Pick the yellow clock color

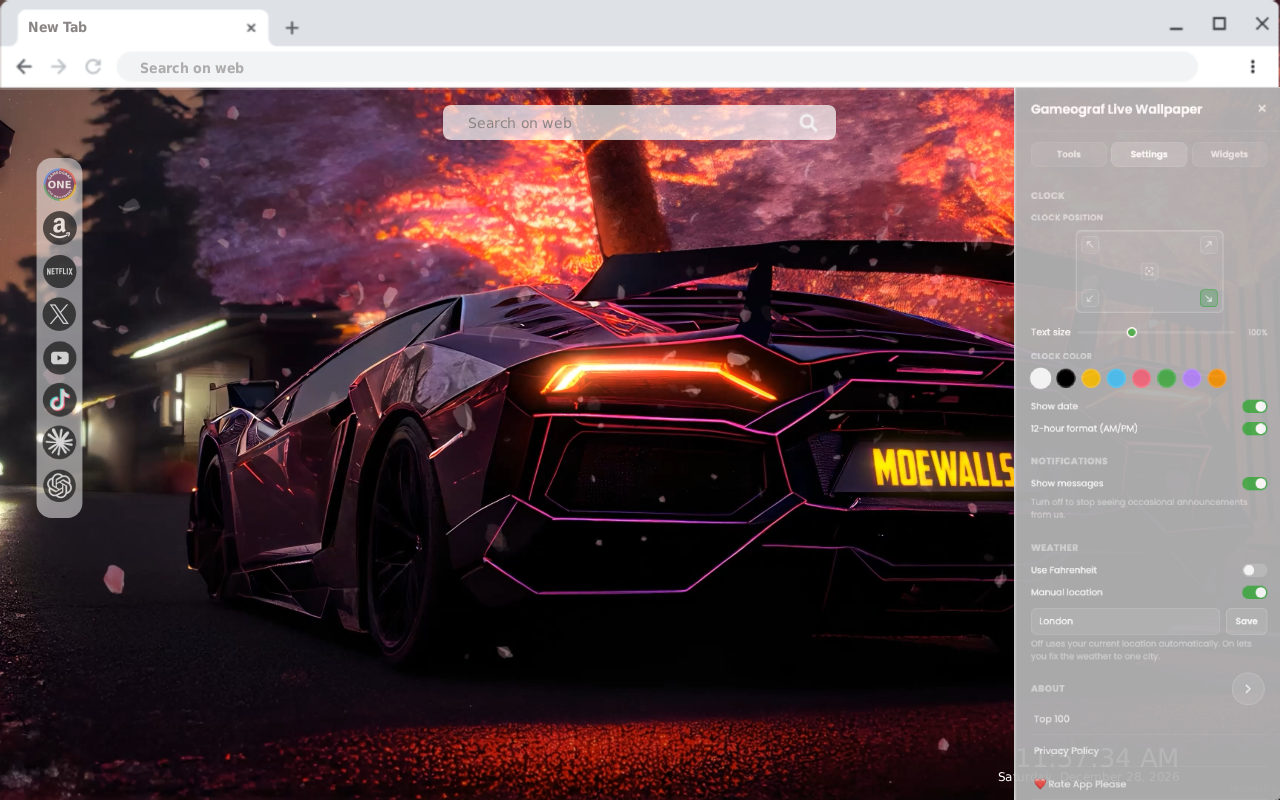[x=1091, y=378]
